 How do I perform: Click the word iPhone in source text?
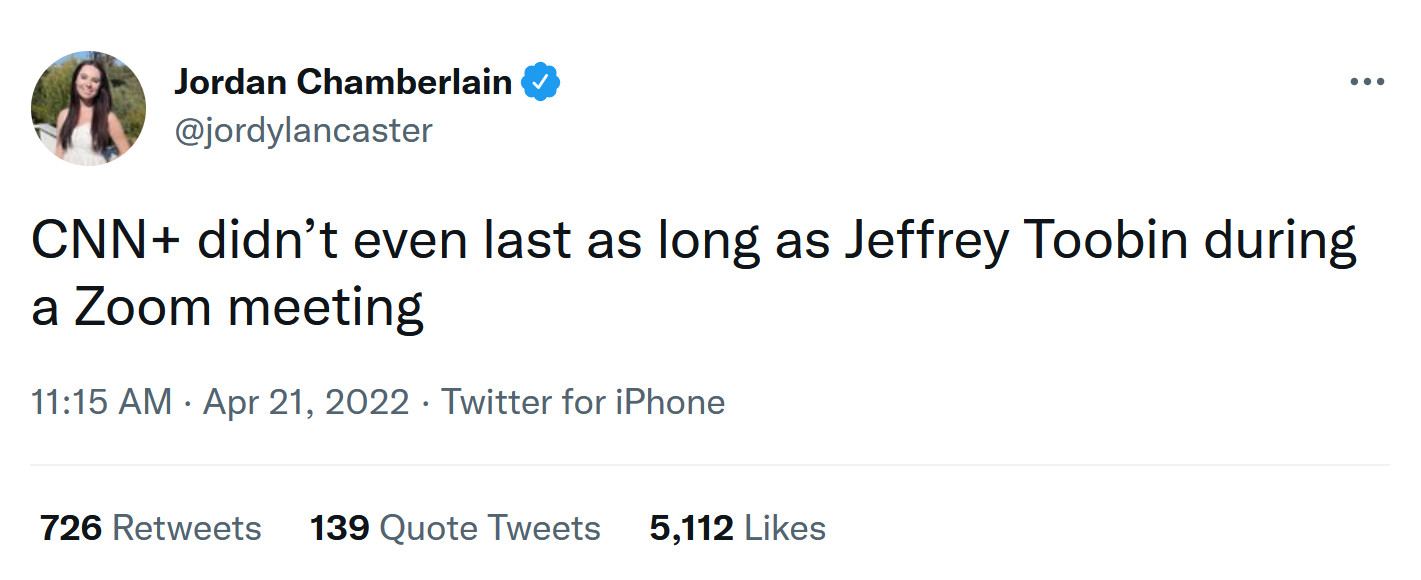click(671, 402)
